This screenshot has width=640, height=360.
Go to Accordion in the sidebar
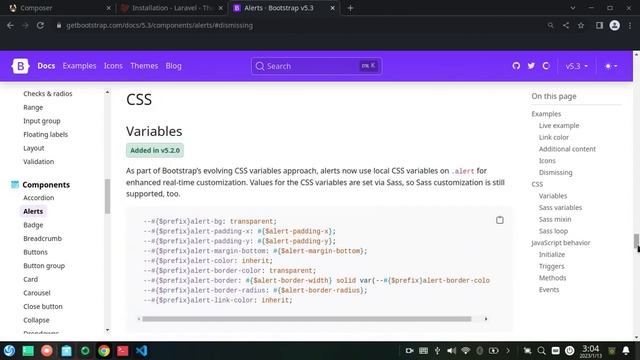[x=39, y=198]
